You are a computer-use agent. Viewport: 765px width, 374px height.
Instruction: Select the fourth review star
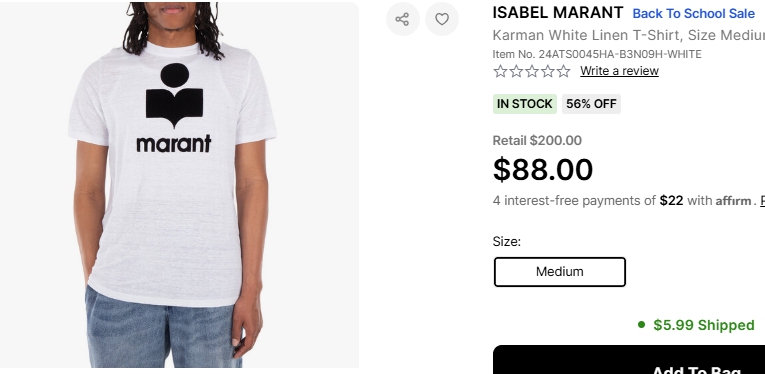coord(548,71)
